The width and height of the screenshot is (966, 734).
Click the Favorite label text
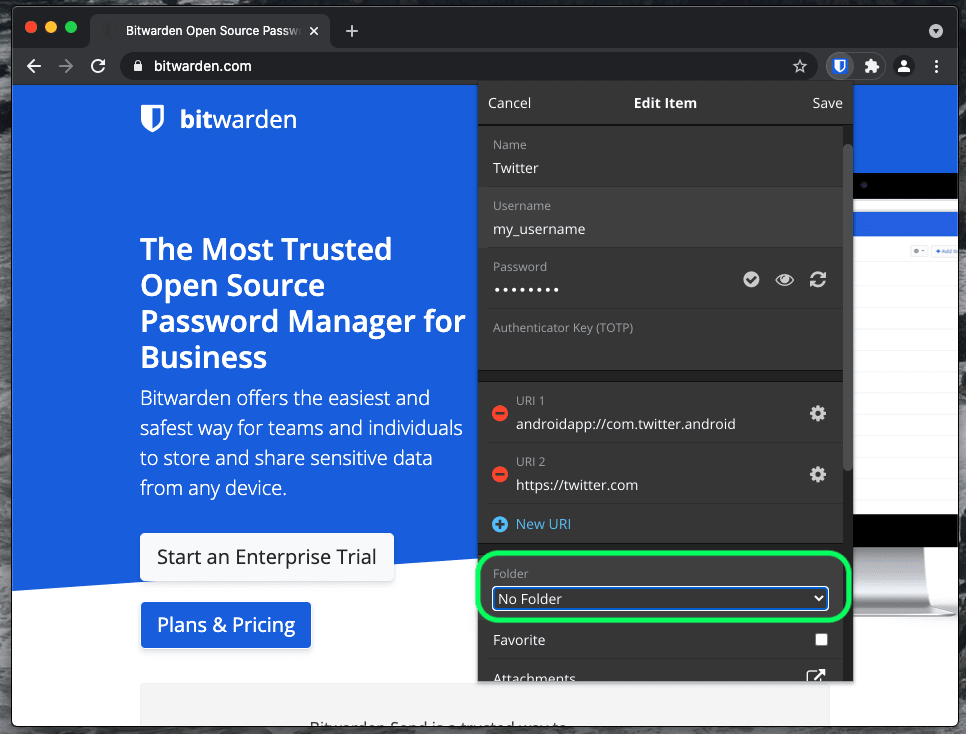519,640
